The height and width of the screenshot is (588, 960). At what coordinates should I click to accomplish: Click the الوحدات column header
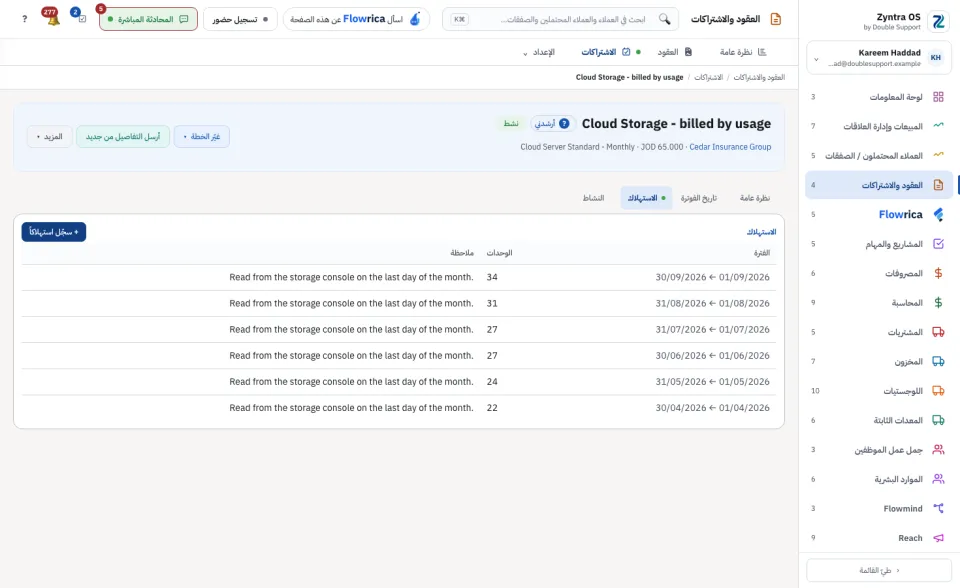499,253
